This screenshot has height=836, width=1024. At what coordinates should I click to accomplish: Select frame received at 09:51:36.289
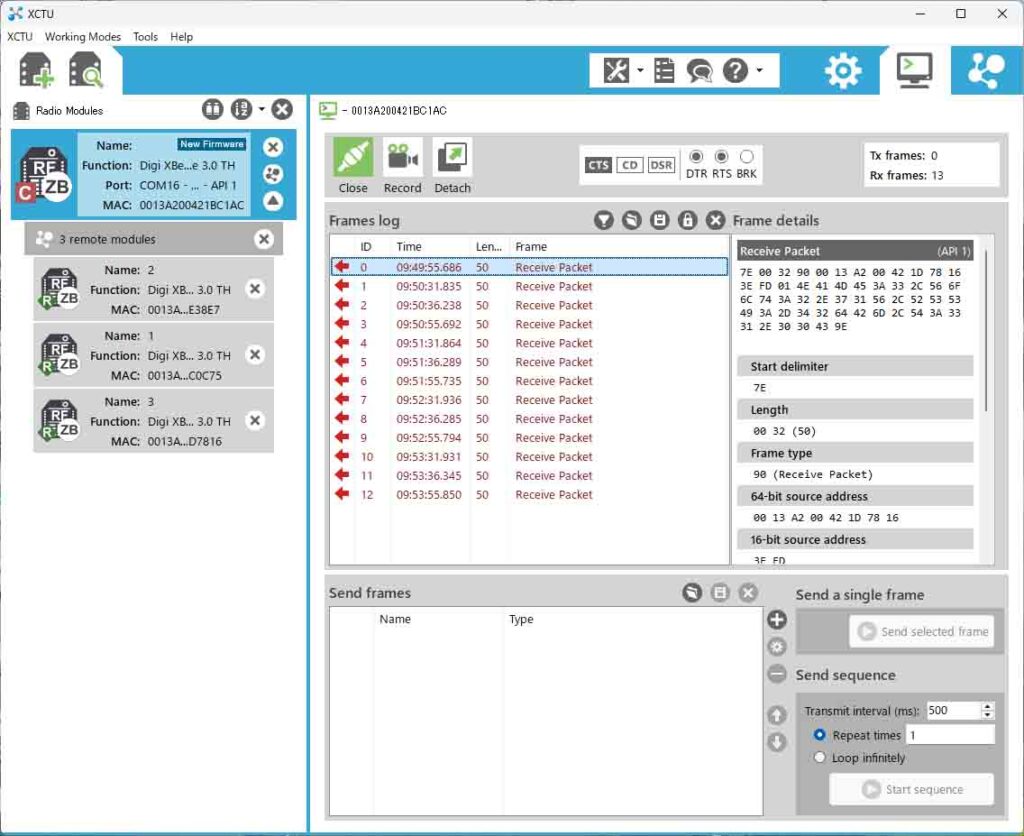[x=530, y=362]
